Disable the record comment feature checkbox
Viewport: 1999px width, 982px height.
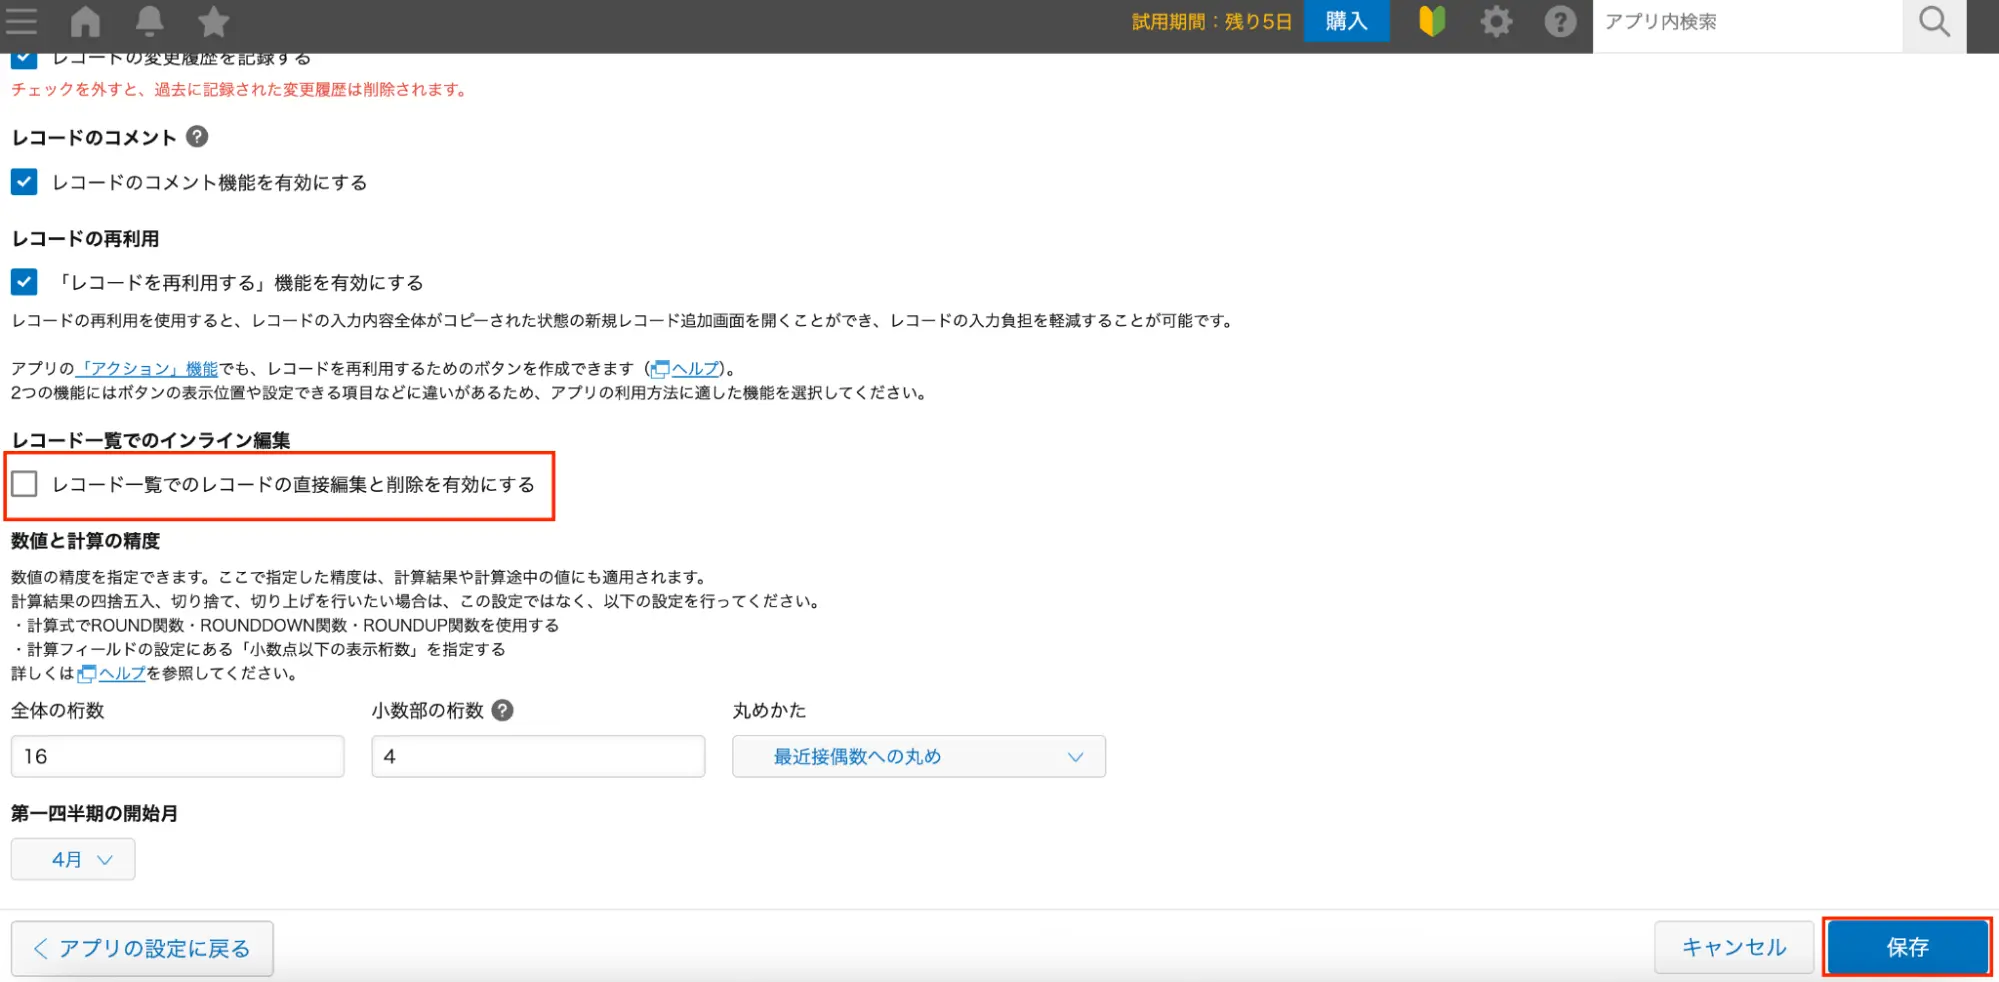click(22, 182)
